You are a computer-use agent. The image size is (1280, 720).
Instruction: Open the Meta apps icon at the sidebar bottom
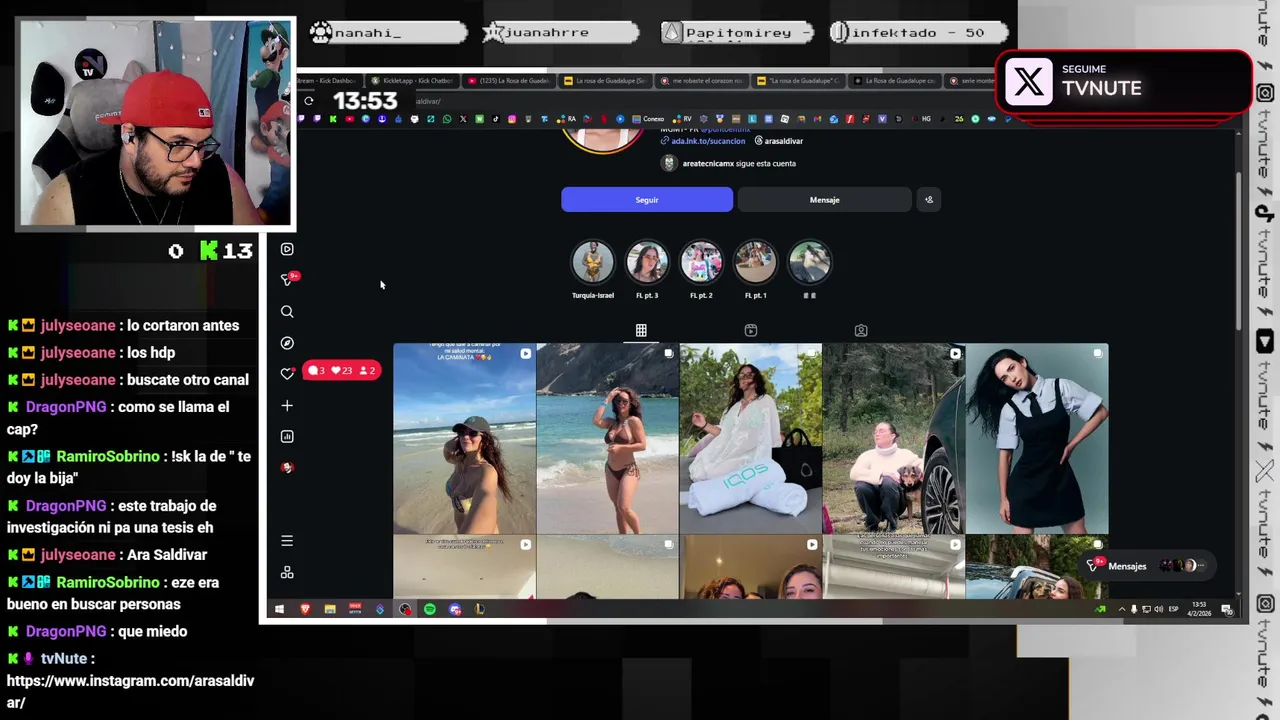(287, 572)
